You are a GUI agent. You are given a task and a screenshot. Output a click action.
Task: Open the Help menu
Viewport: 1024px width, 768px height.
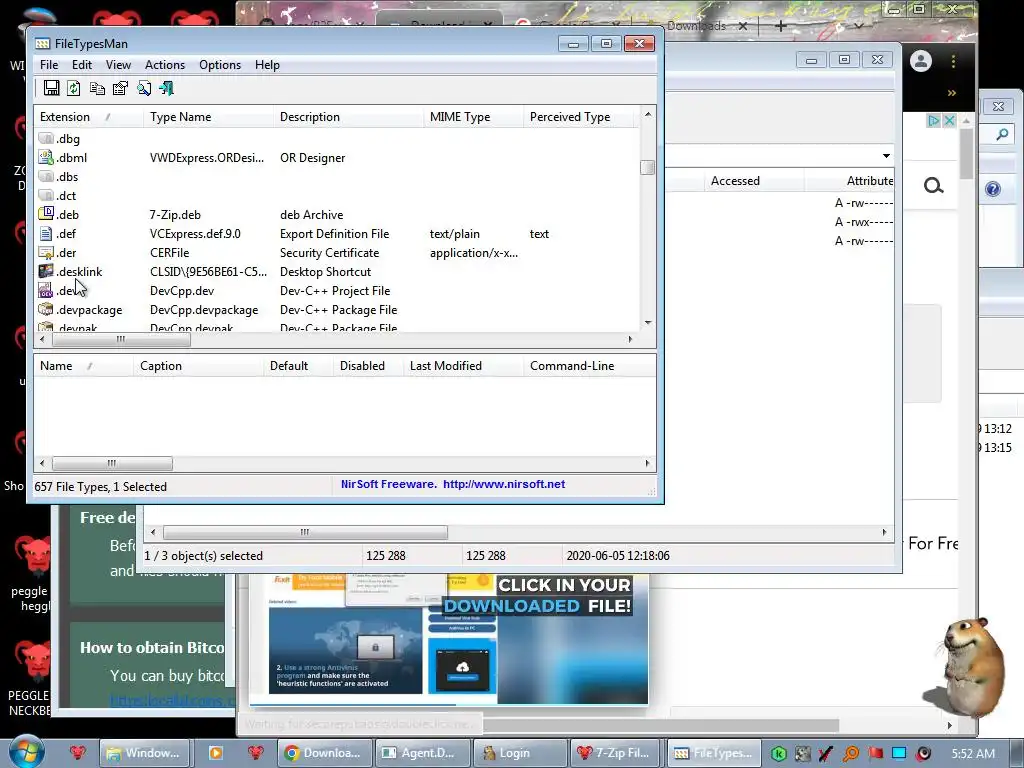tap(267, 65)
